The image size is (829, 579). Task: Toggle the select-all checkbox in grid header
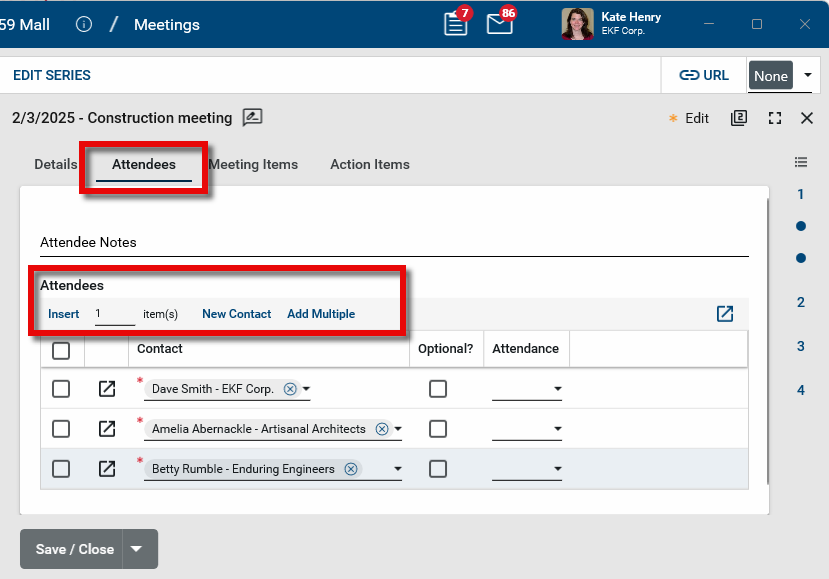click(x=61, y=350)
